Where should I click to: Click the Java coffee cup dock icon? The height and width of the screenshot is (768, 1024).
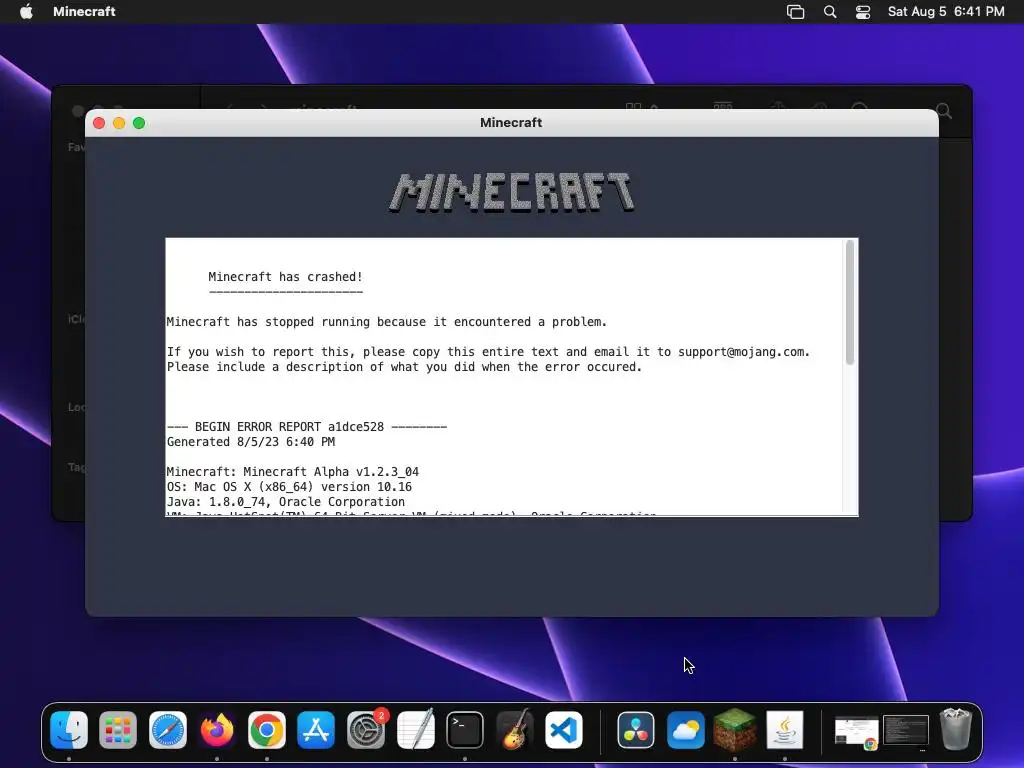click(x=784, y=729)
